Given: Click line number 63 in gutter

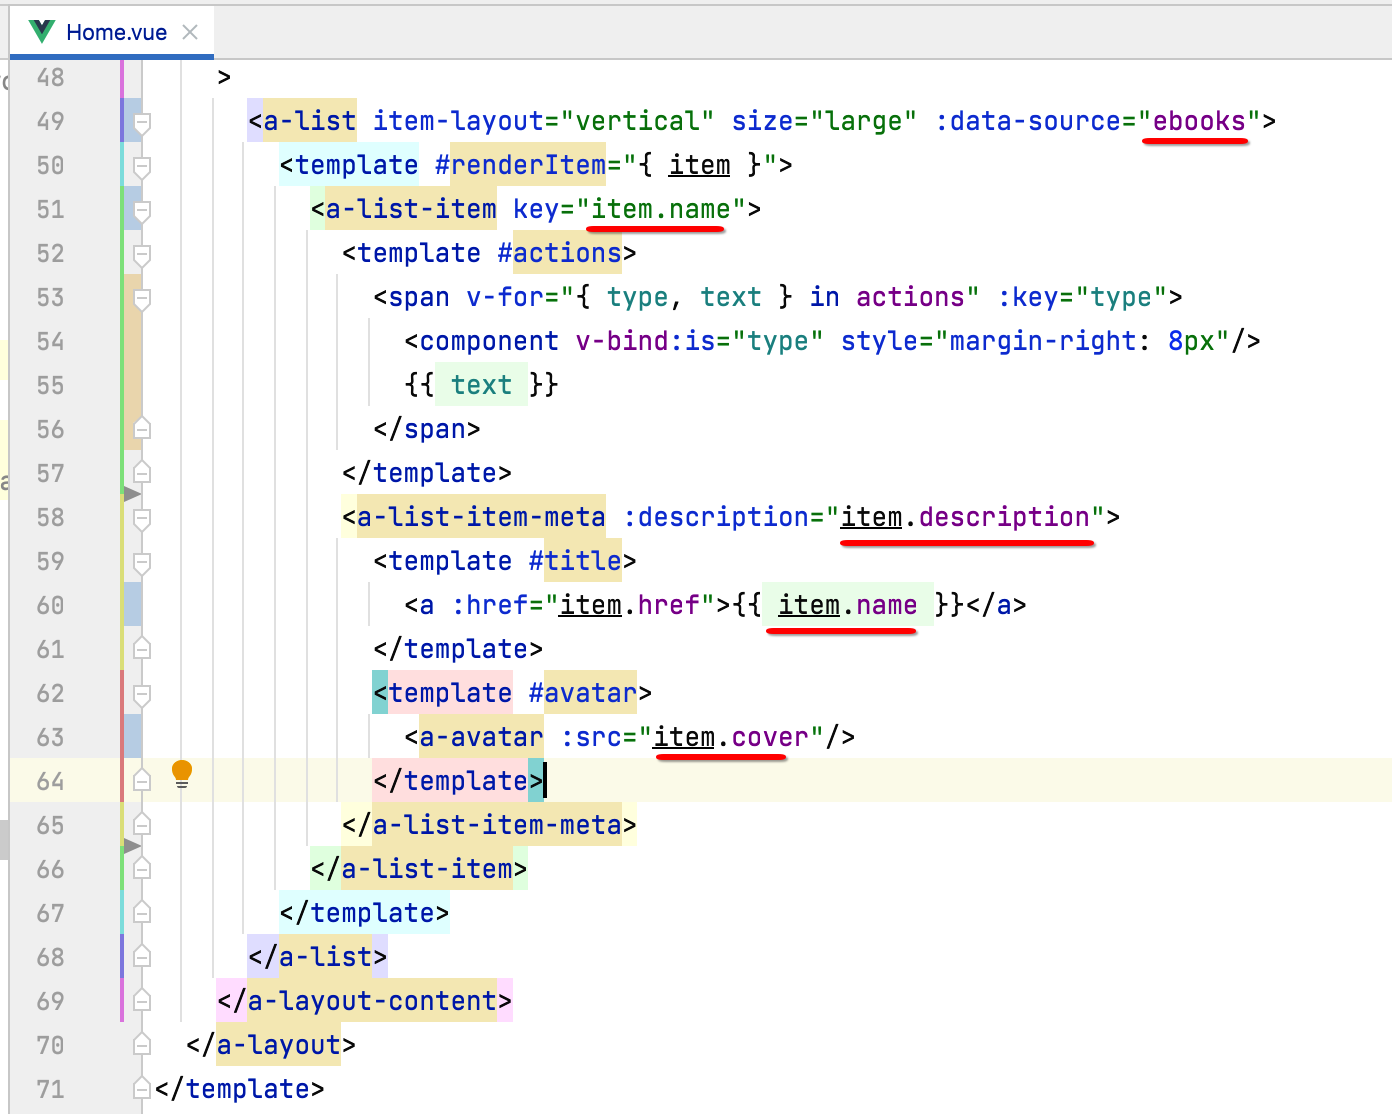Looking at the screenshot, I should pyautogui.click(x=50, y=738).
